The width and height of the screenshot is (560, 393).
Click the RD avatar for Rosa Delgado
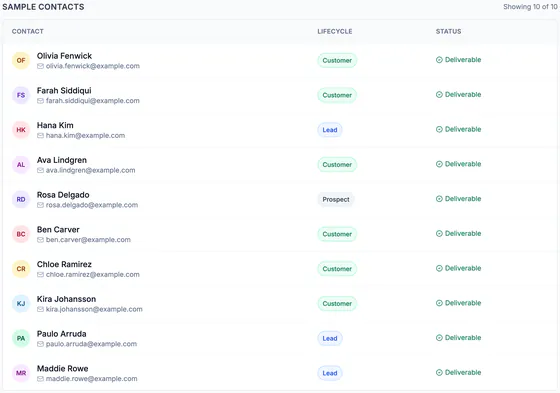pyautogui.click(x=21, y=199)
